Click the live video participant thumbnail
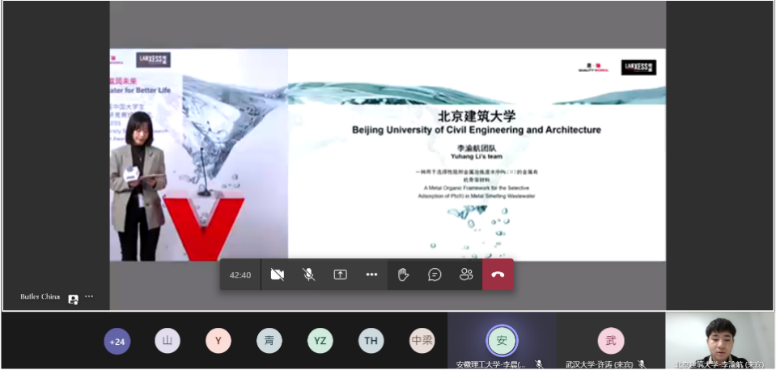 point(720,341)
